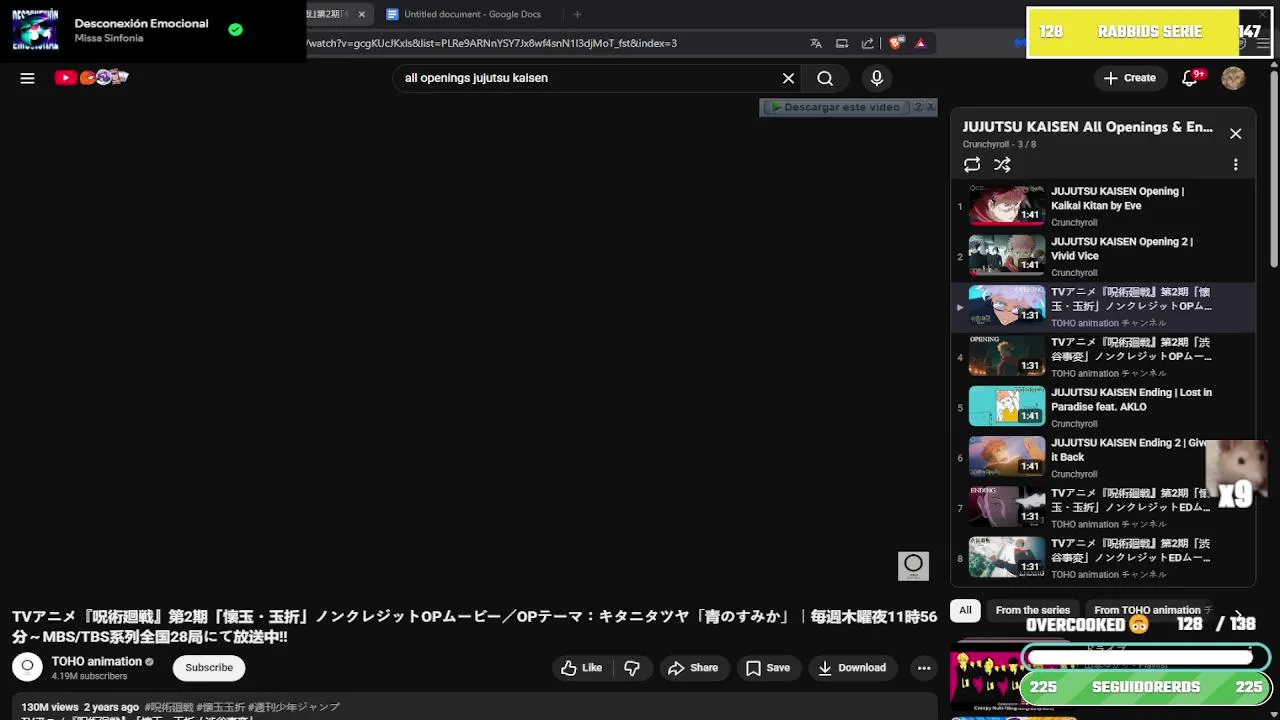Image resolution: width=1280 pixels, height=720 pixels.
Task: Close the current YouTube browser tab
Action: click(x=361, y=14)
